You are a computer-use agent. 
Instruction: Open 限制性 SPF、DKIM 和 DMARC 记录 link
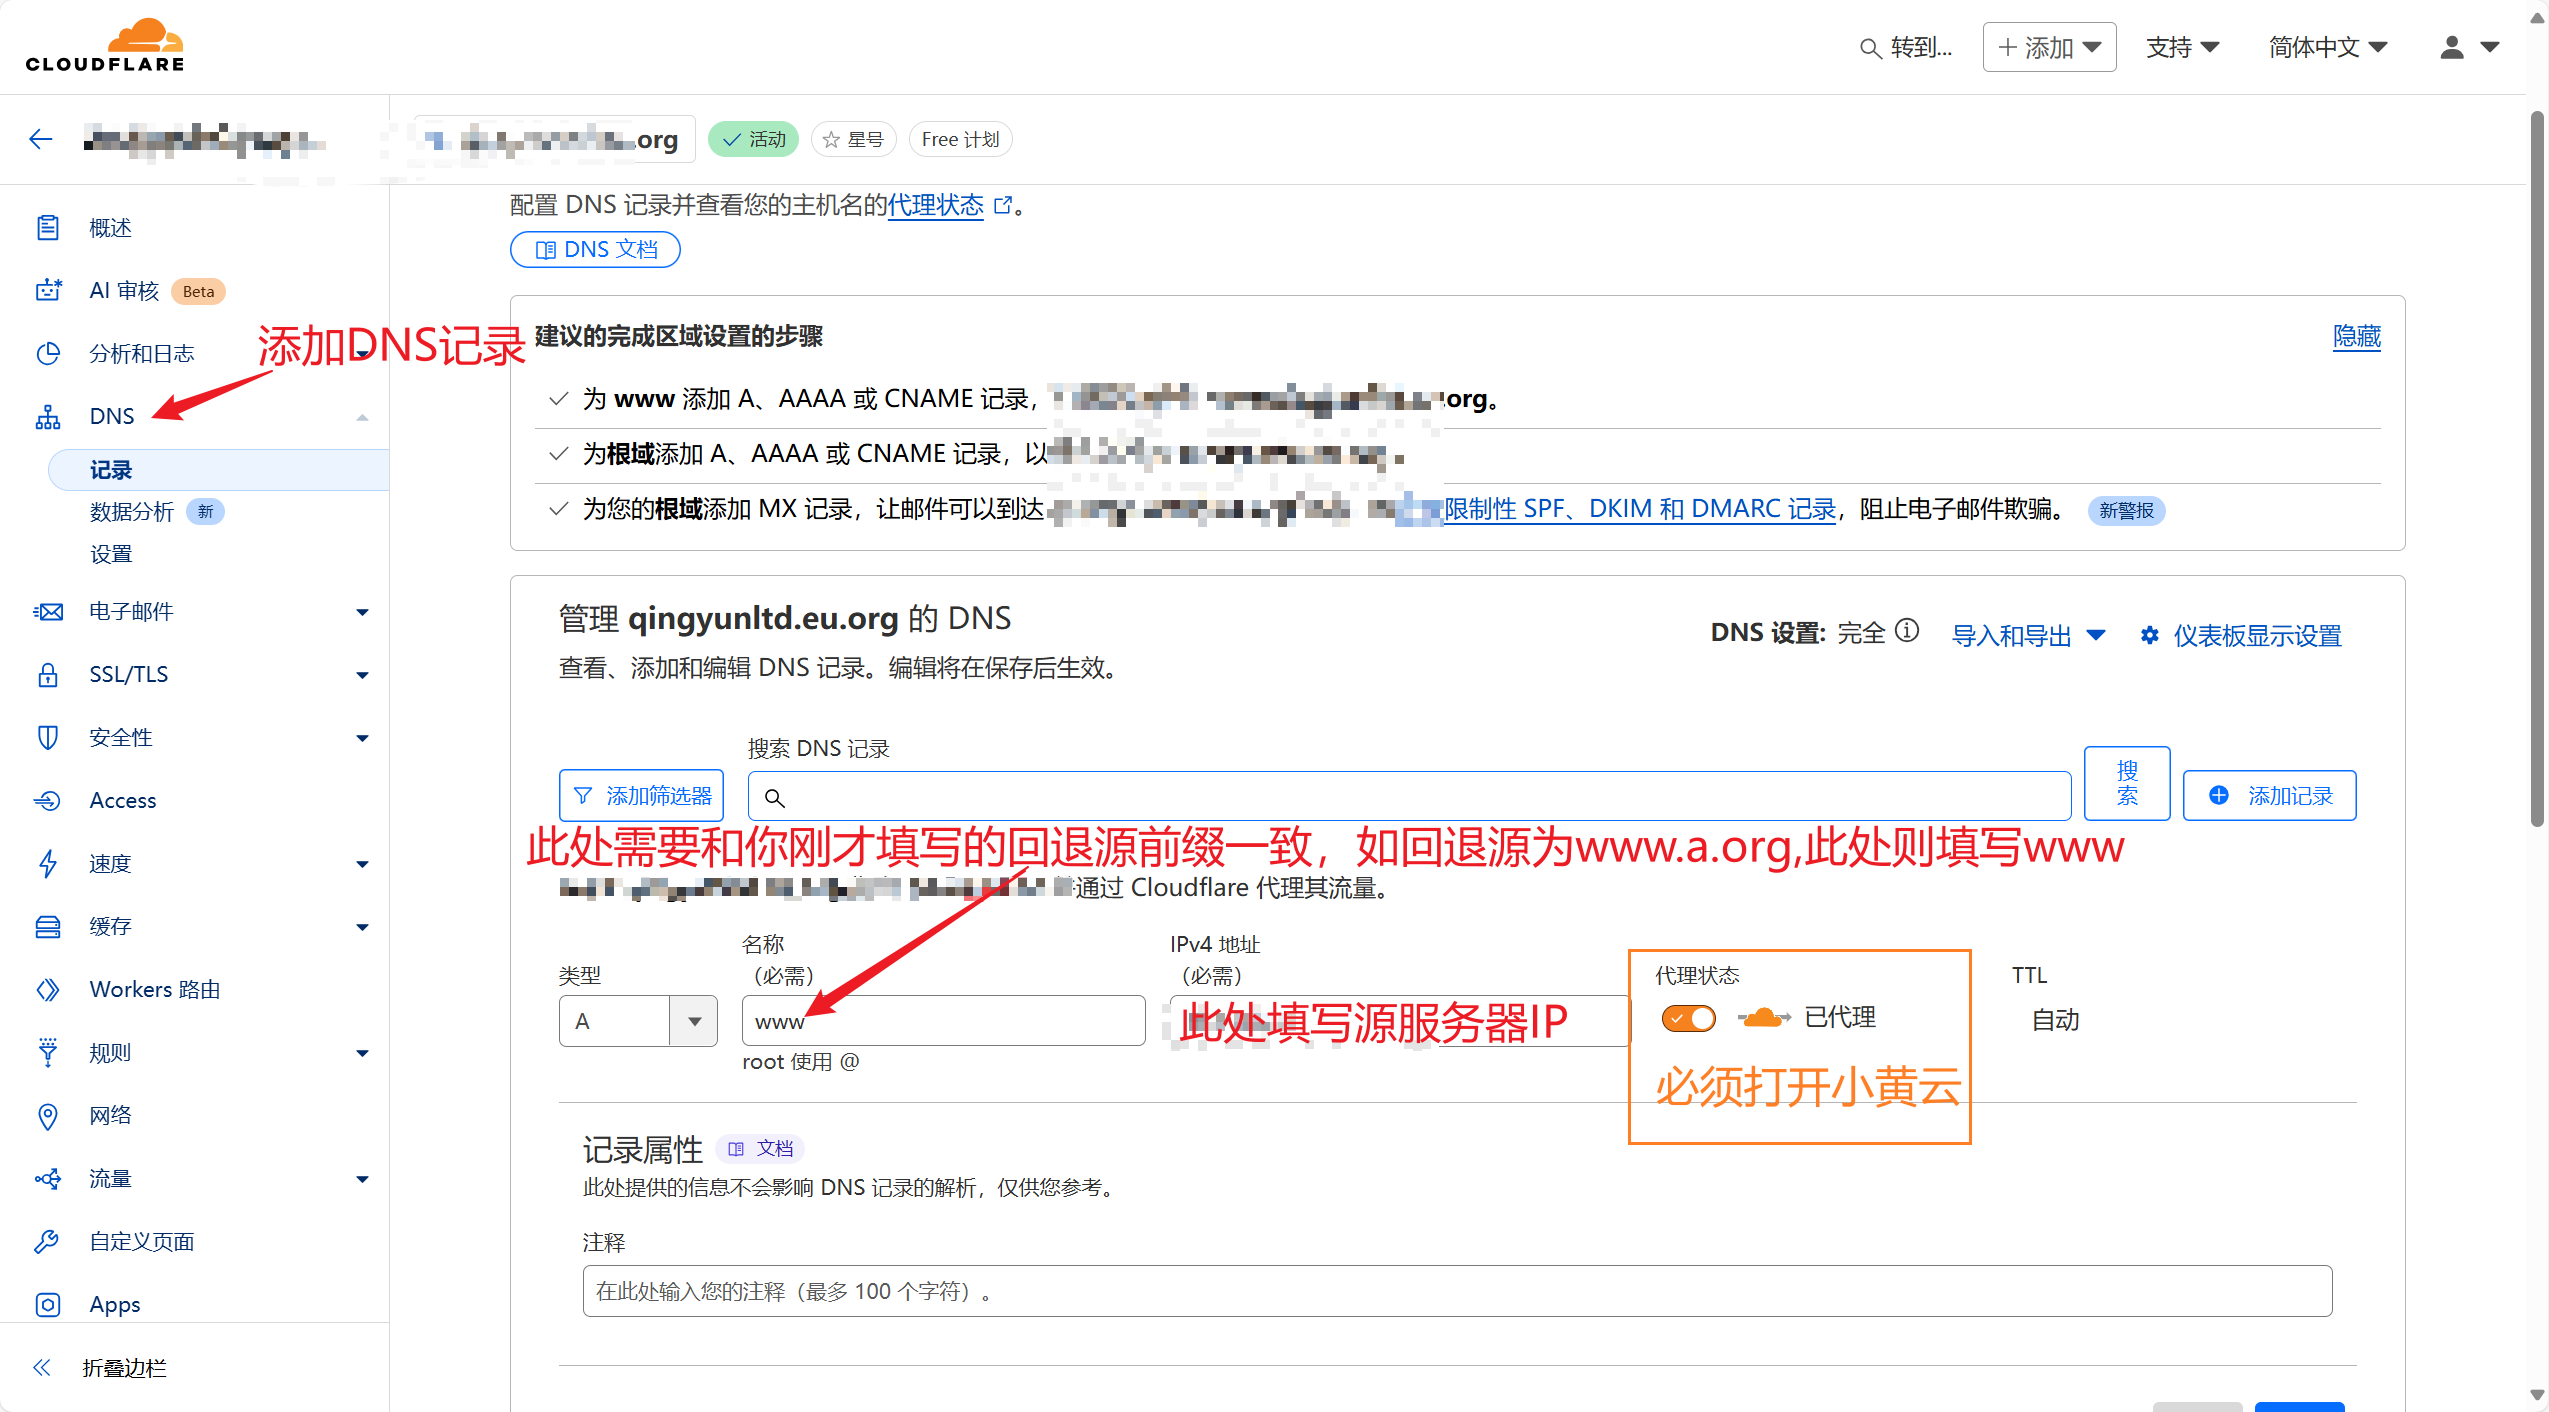tap(1640, 509)
